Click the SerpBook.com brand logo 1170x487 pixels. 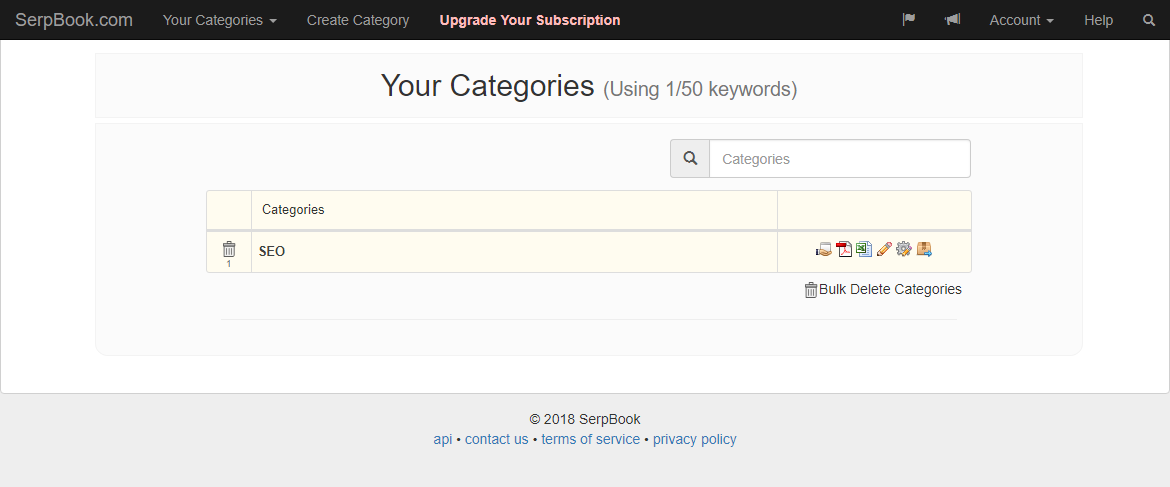pyautogui.click(x=74, y=20)
